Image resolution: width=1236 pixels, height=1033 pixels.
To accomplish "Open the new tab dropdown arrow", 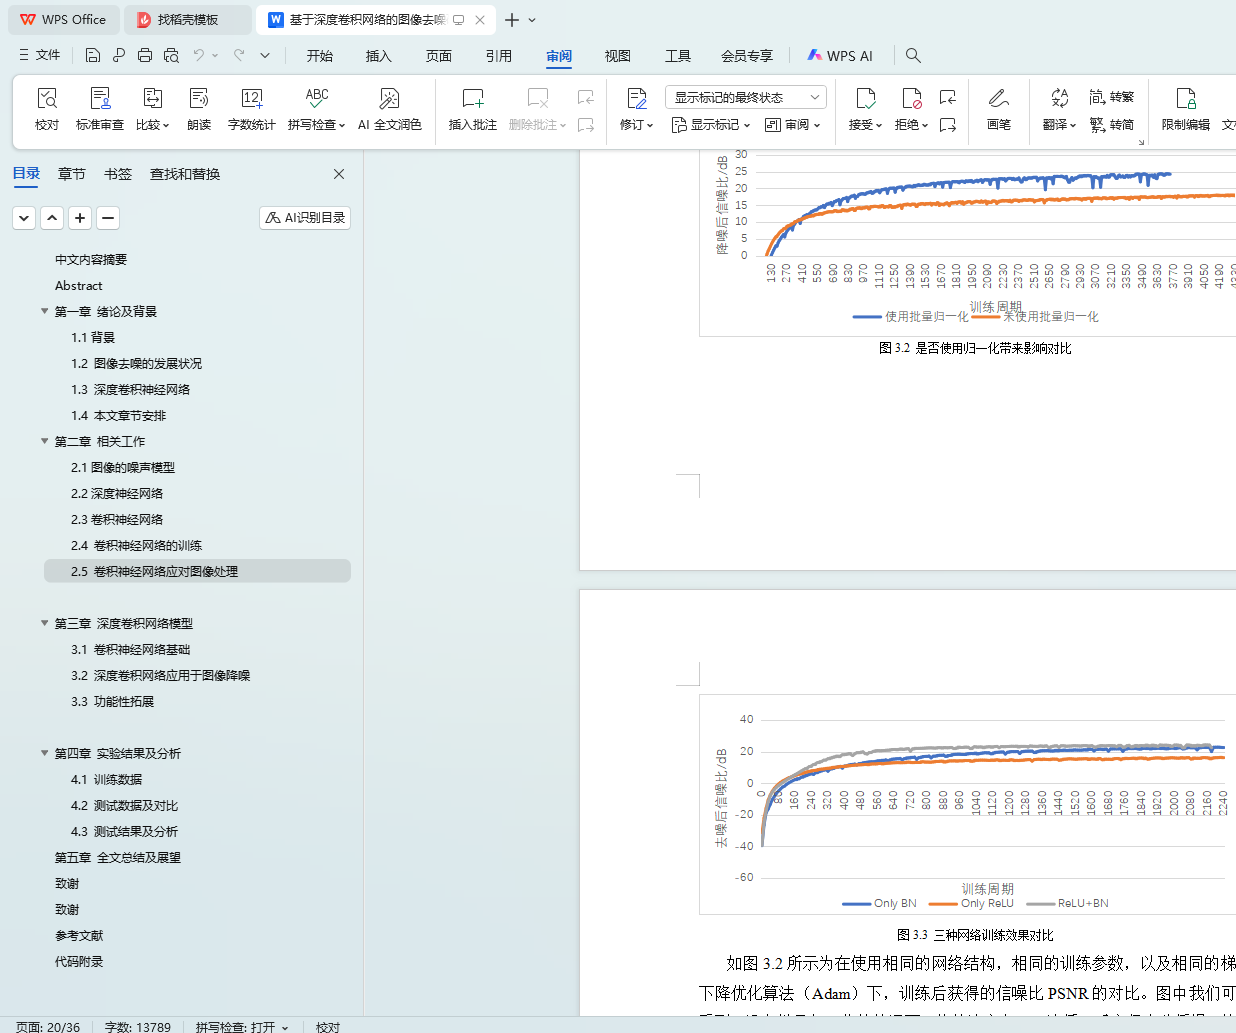I will pos(532,20).
